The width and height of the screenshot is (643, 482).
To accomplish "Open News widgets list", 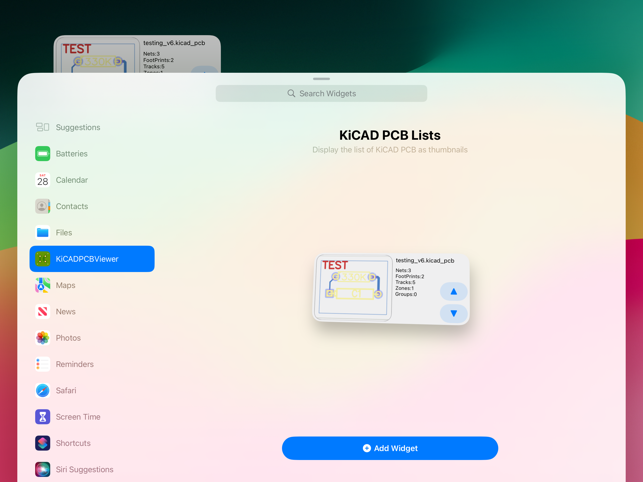I will [92, 311].
